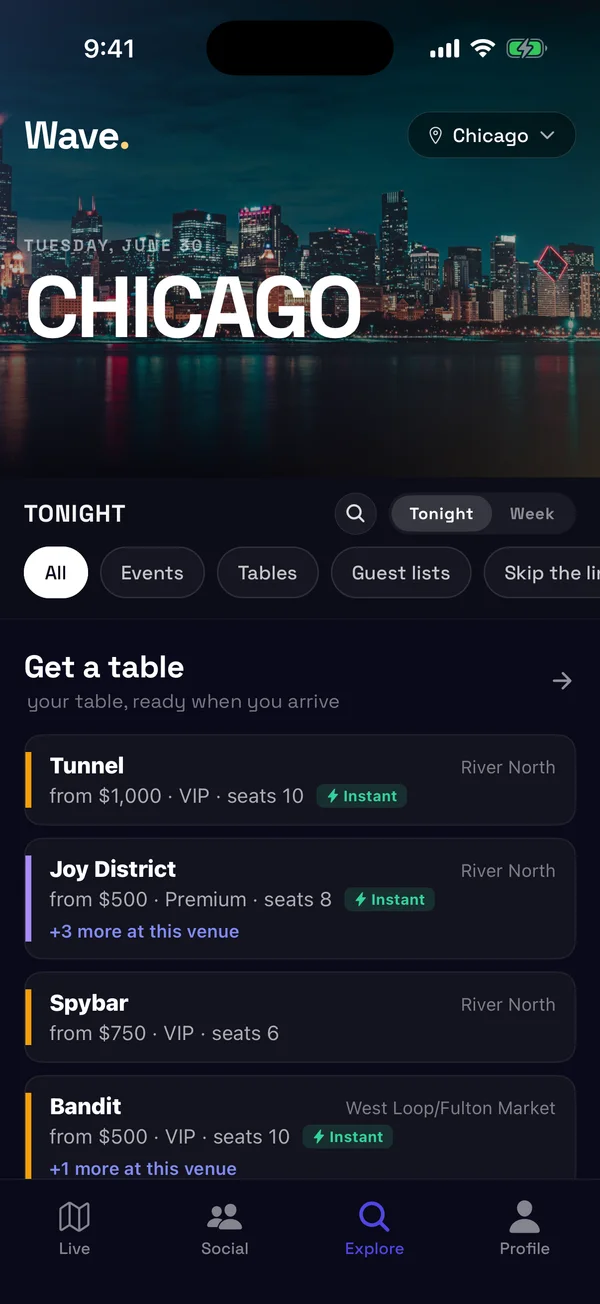Screen dimensions: 600x1304
Task: Open the Spybar table listing
Action: pos(300,1017)
